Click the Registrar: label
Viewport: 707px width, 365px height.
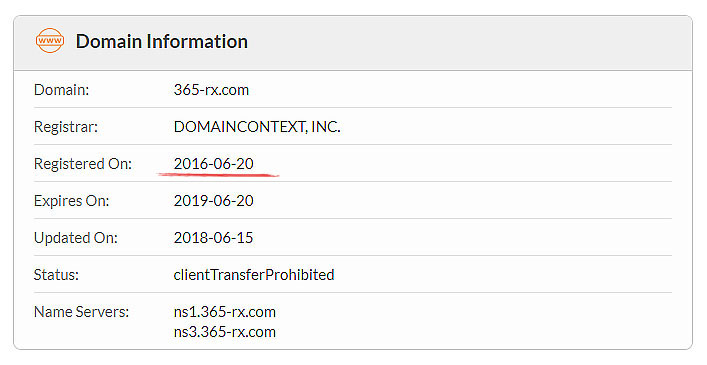click(x=66, y=127)
